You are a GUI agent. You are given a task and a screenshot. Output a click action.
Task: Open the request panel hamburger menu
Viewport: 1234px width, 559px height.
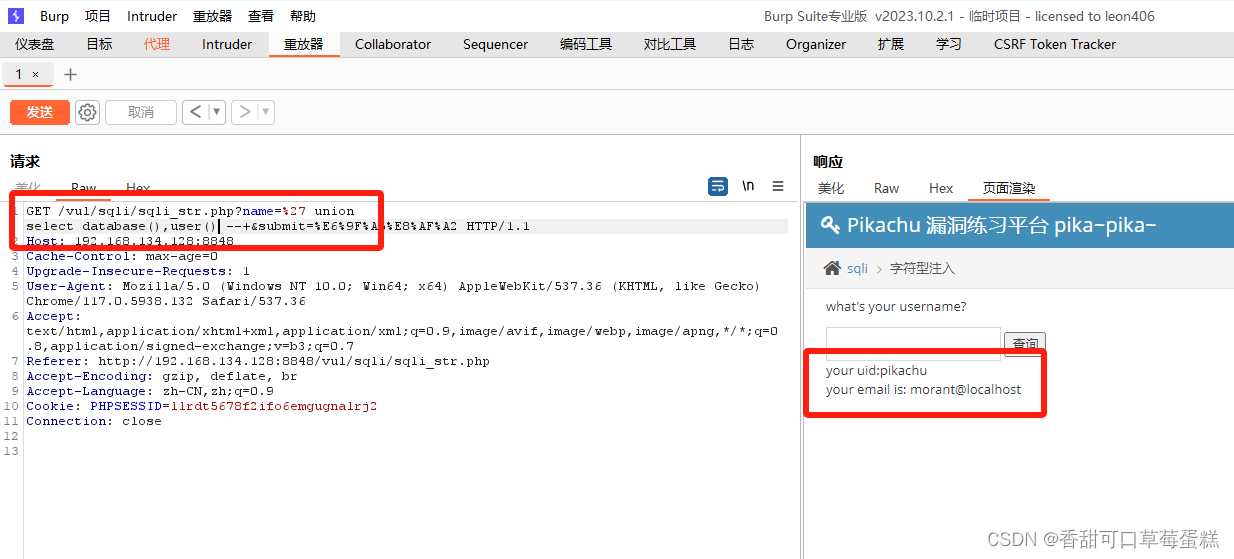(778, 186)
